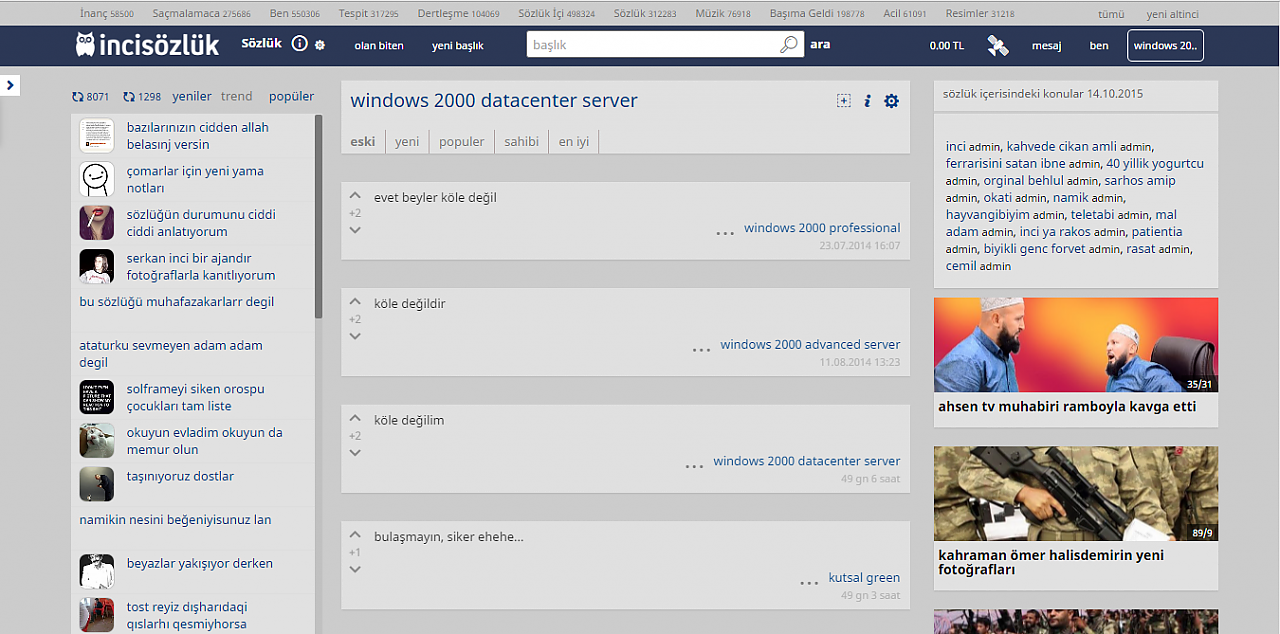Open 'kahvede cikan amli' admin topic
Screen dimensions: 1280x634
[x=1061, y=146]
